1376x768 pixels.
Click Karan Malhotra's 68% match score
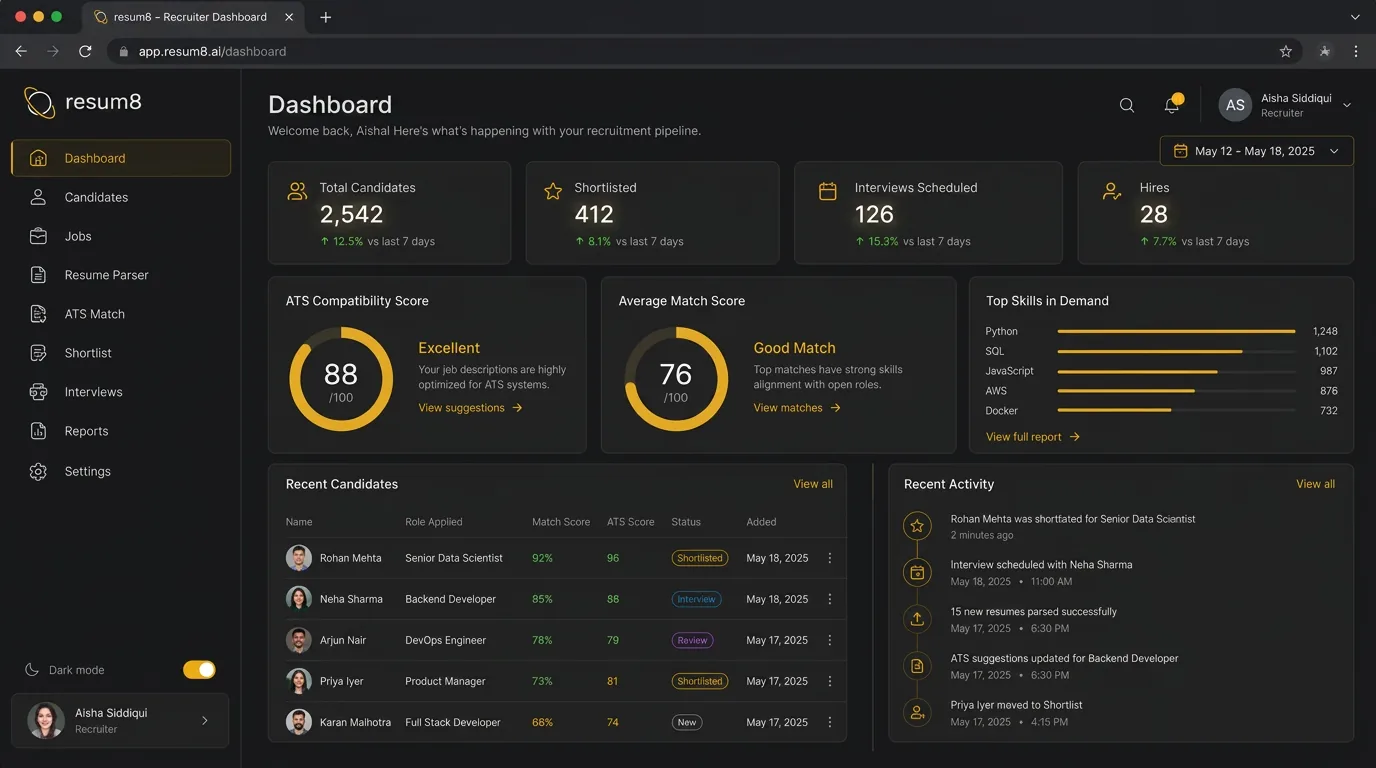tap(542, 722)
